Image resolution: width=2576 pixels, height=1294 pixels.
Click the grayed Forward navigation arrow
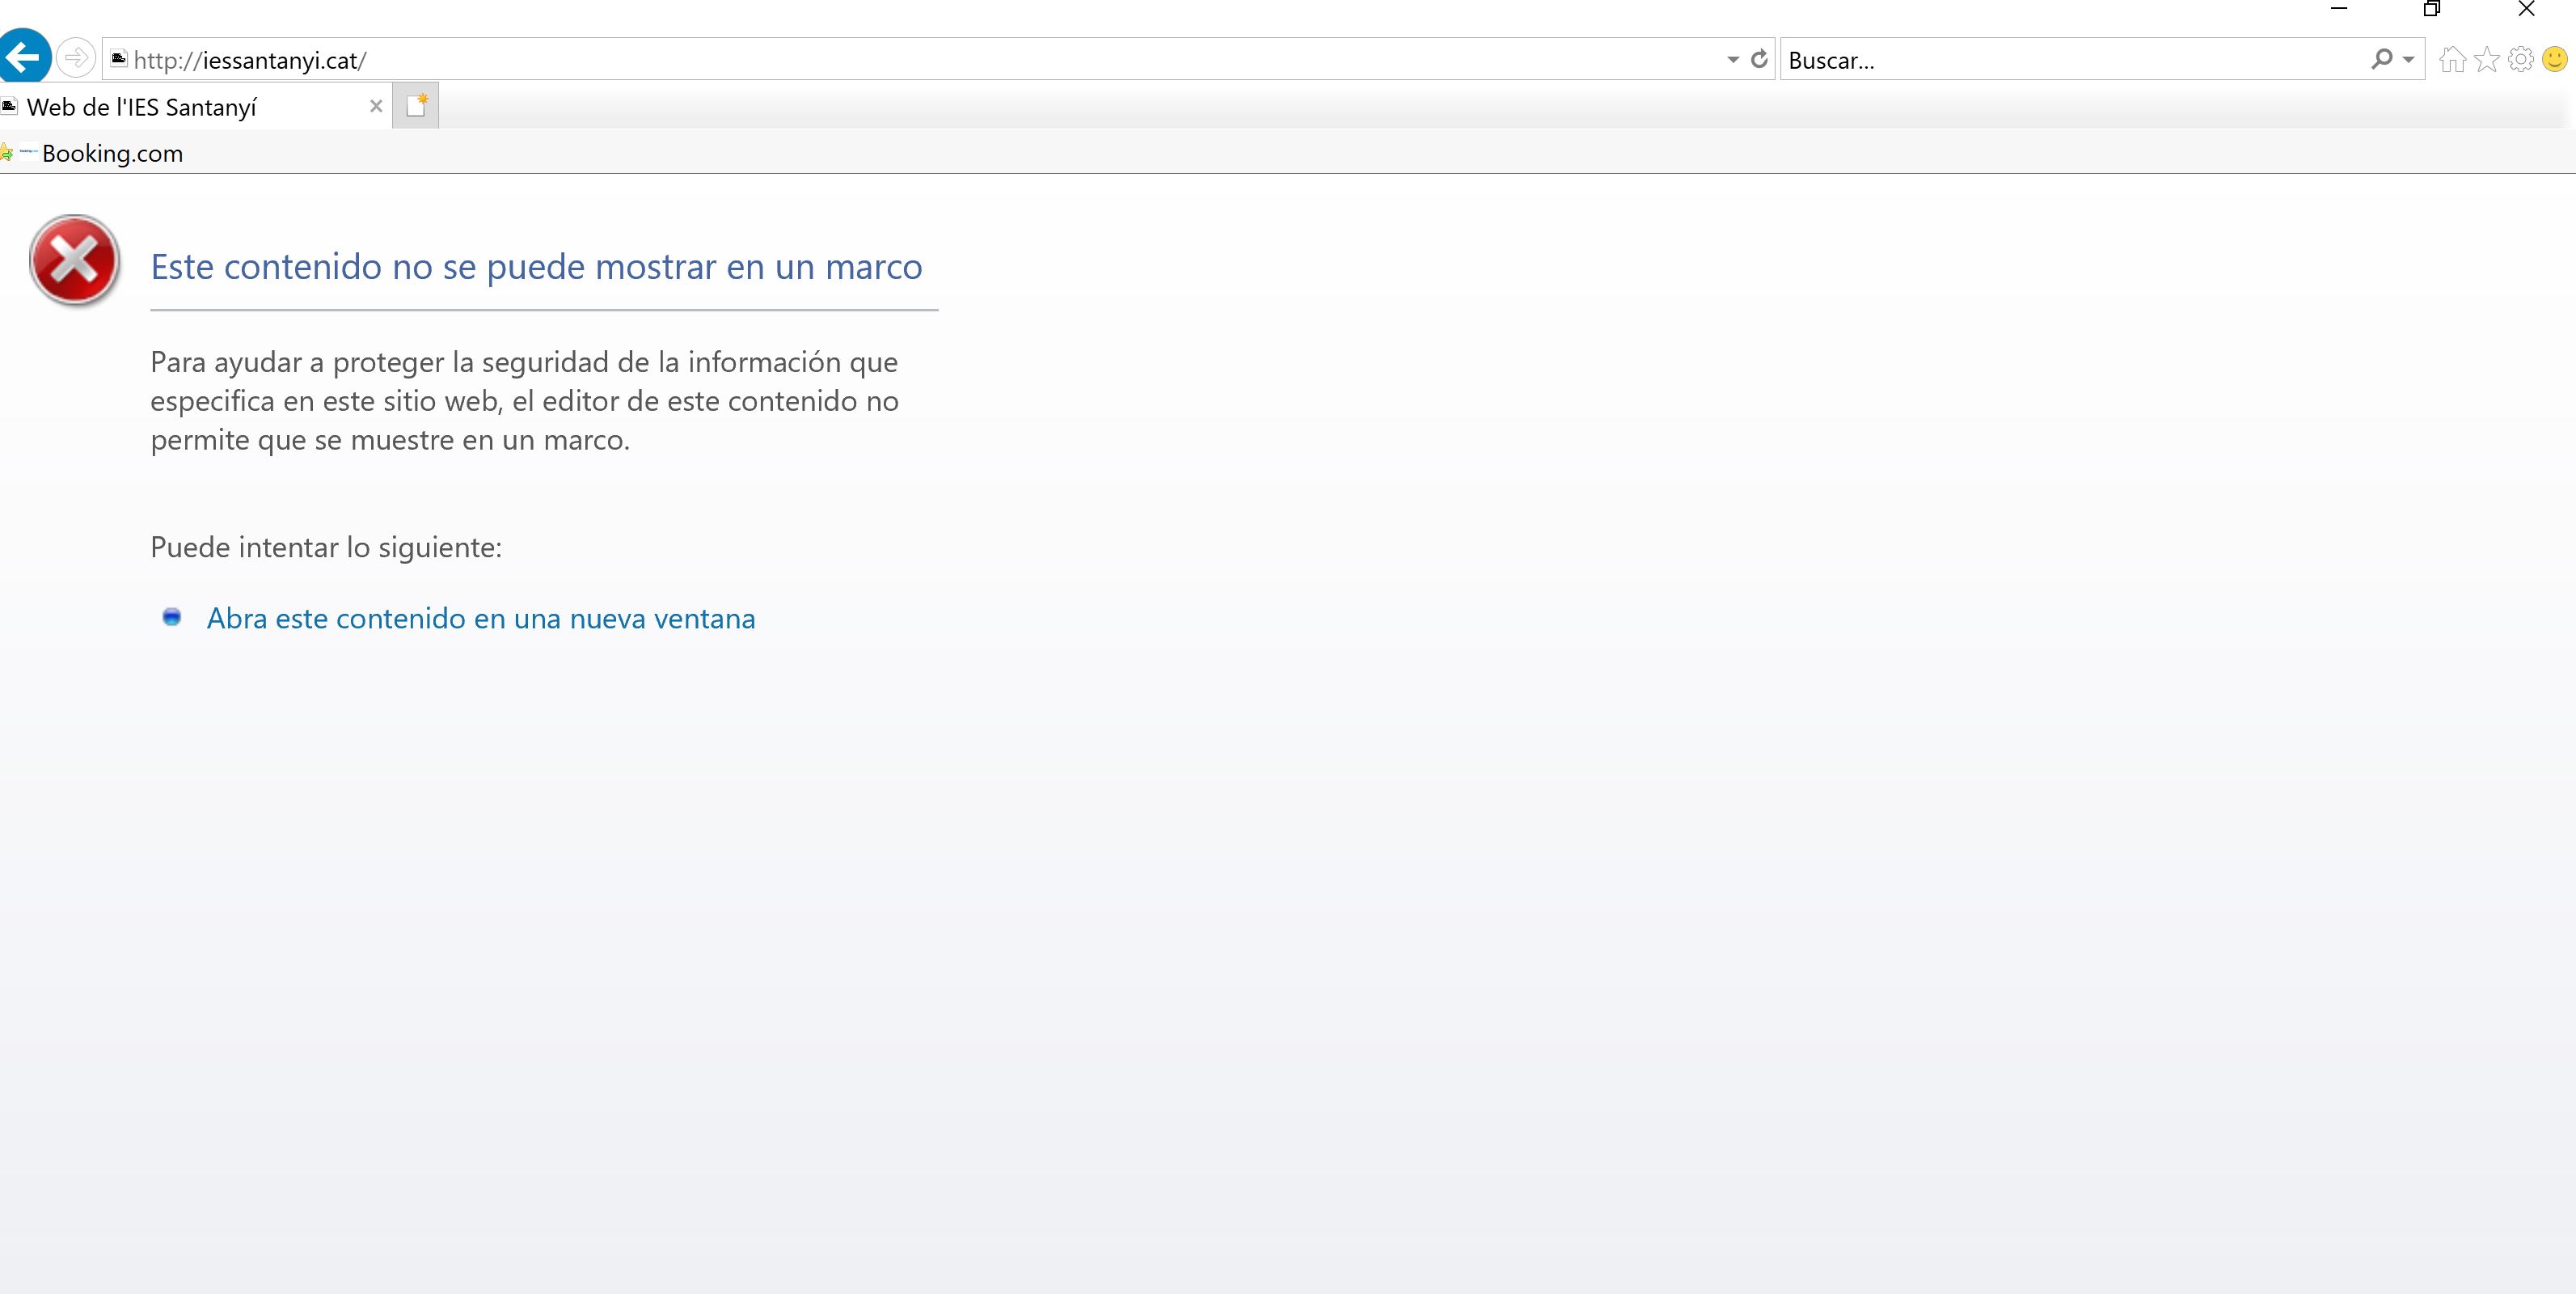click(76, 58)
